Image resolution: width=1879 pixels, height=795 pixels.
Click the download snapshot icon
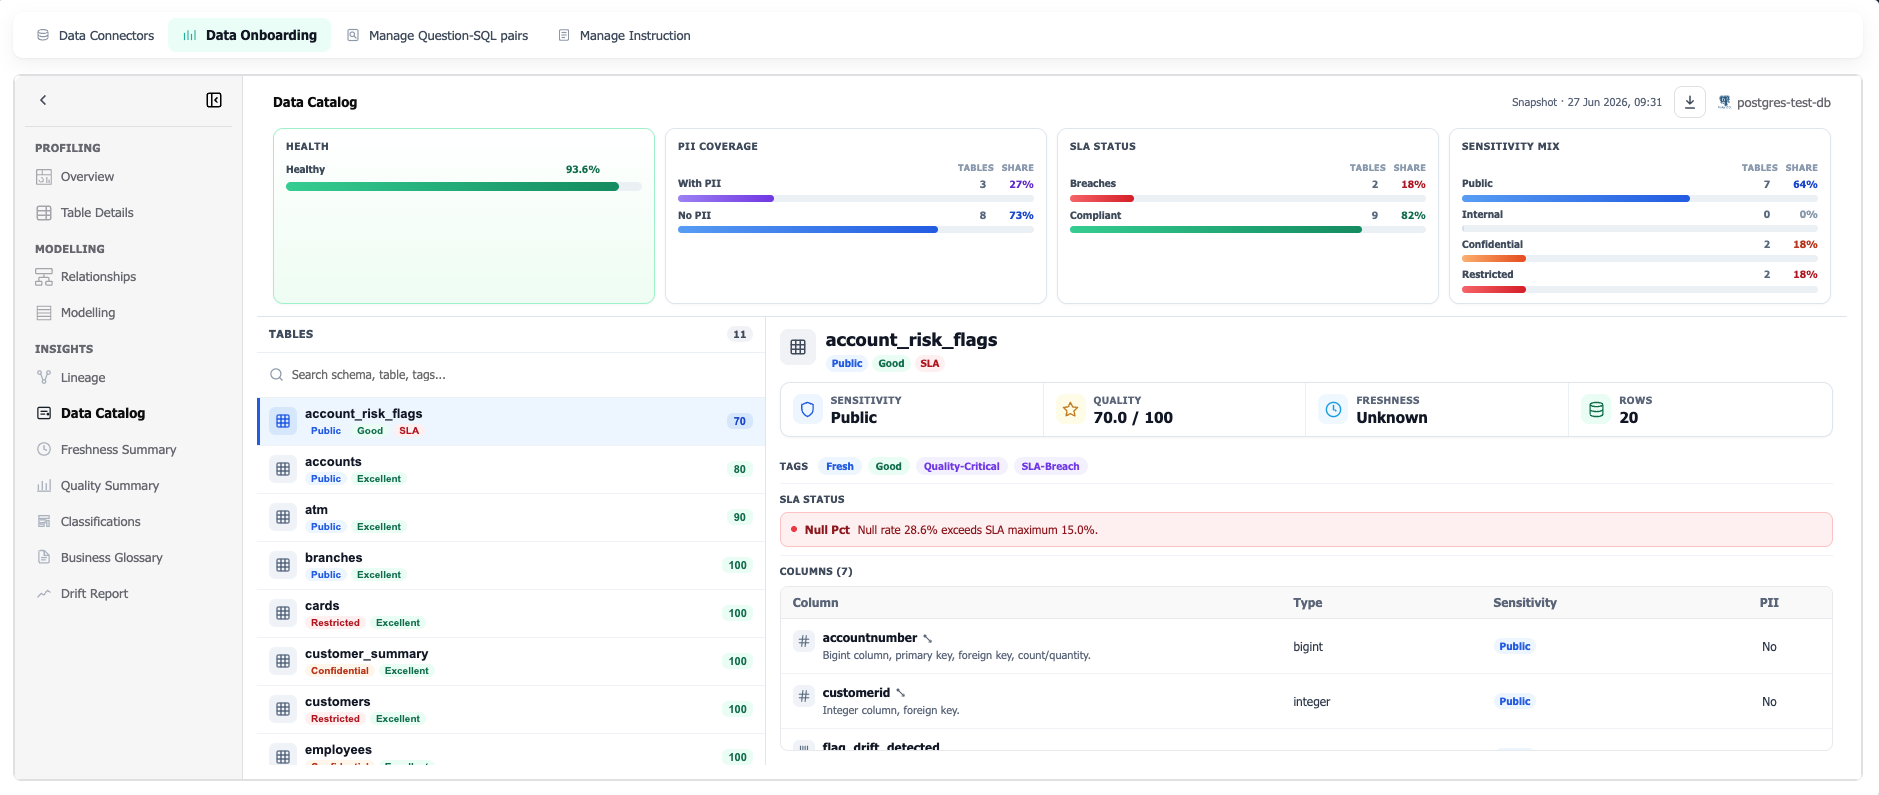click(1690, 102)
